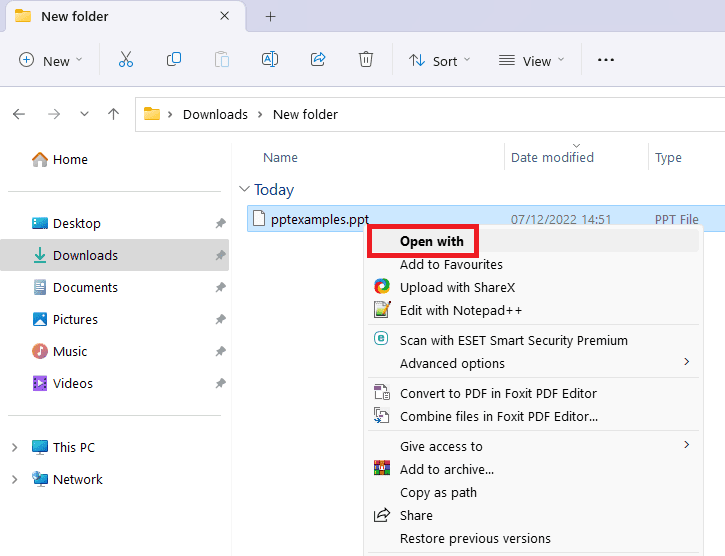Click the Cut scissors icon
The width and height of the screenshot is (725, 556).
coord(126,60)
